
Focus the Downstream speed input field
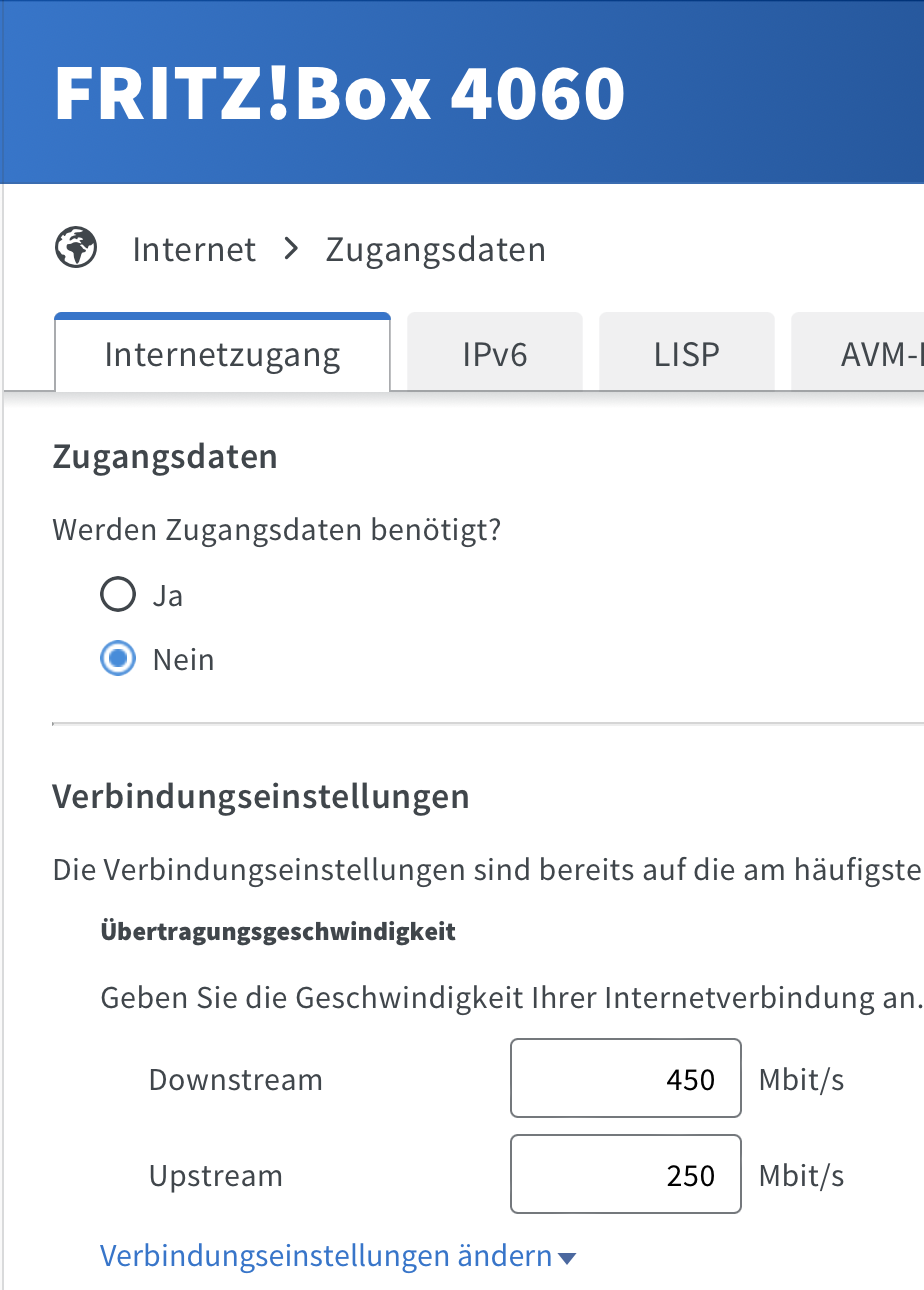pyautogui.click(x=626, y=1078)
